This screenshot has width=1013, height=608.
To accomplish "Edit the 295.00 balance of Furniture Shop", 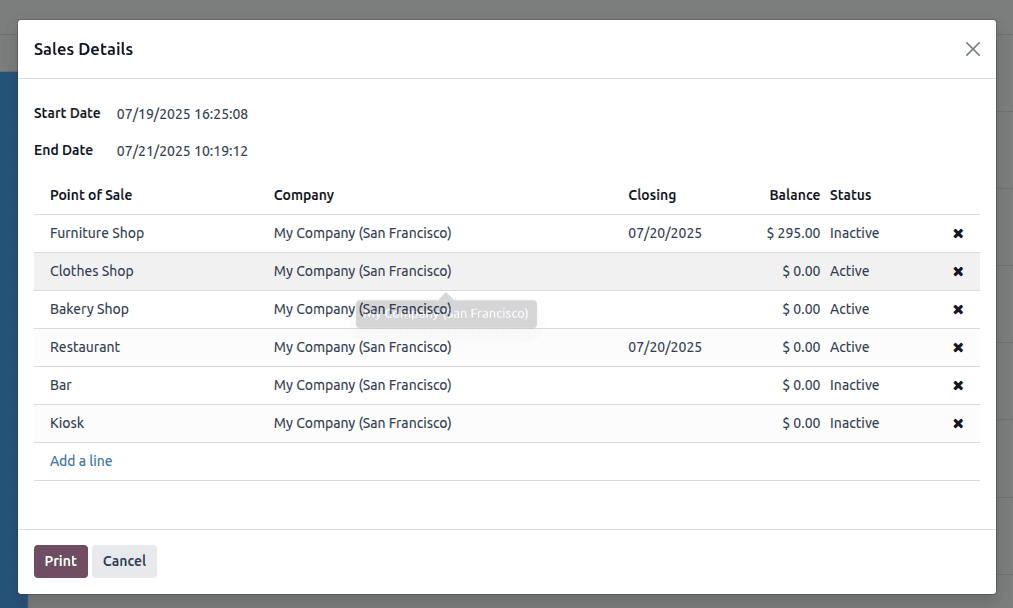I will pyautogui.click(x=791, y=233).
